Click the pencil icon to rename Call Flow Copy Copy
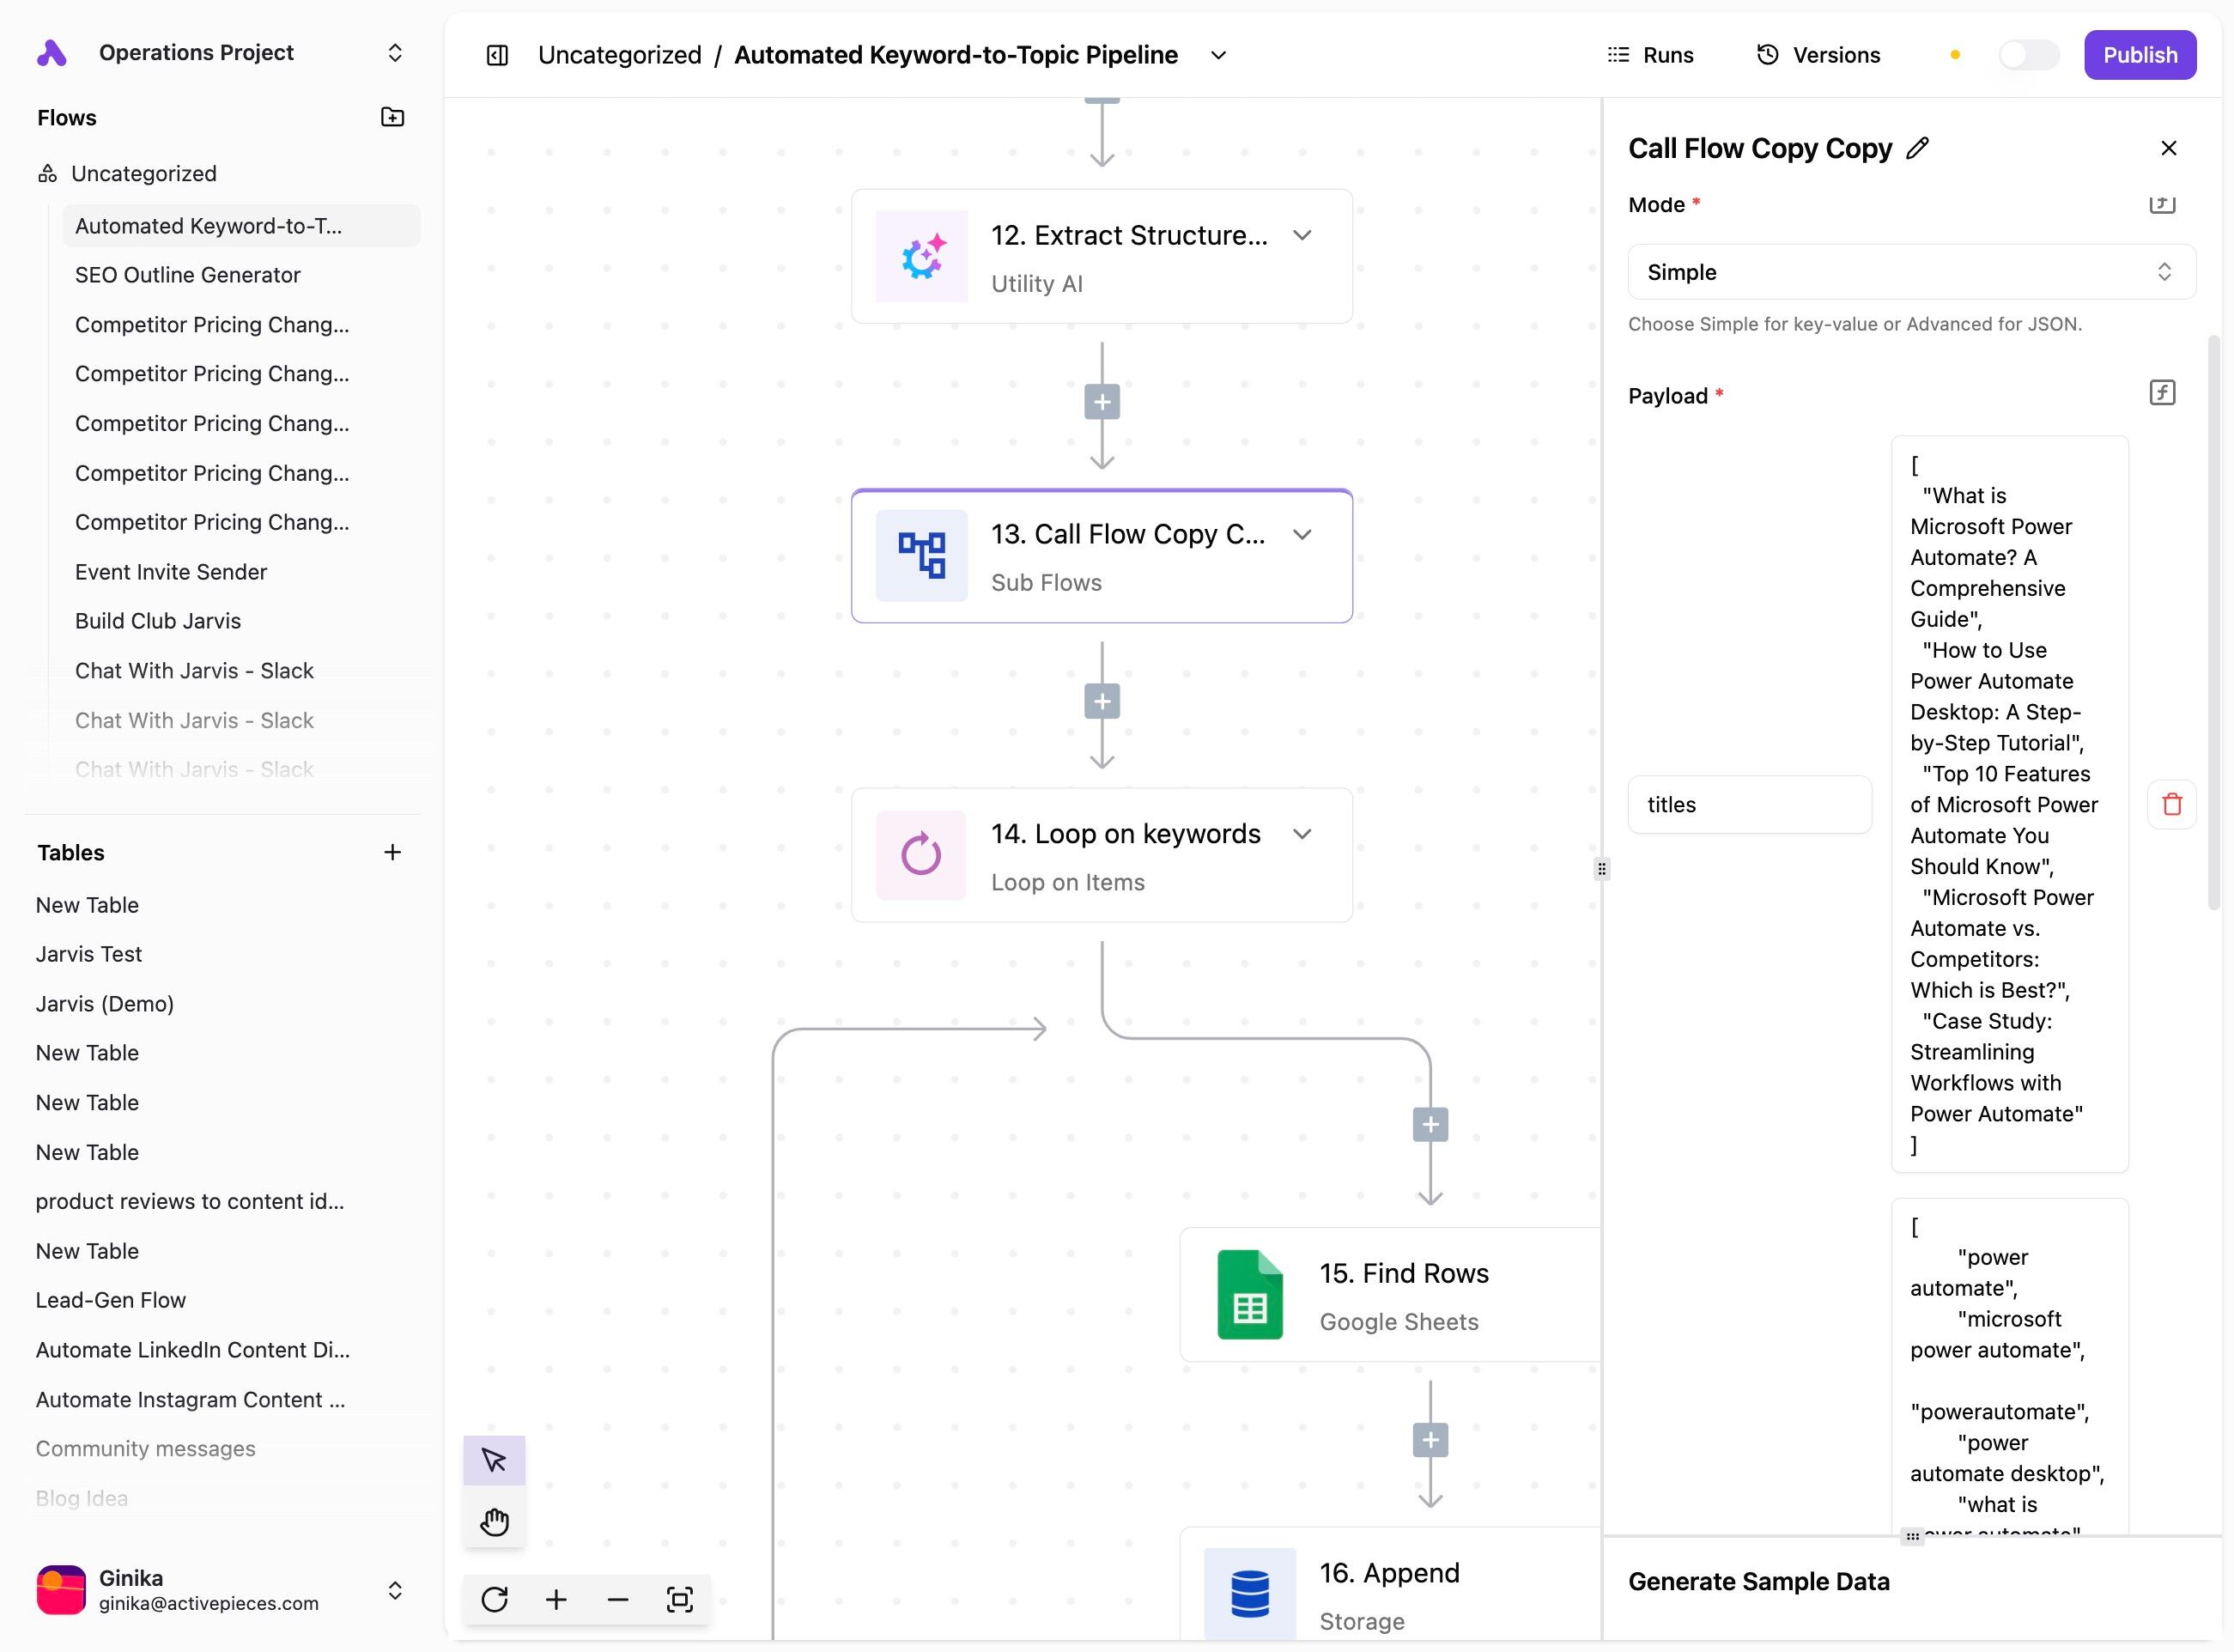The image size is (2234, 1652). coord(1917,148)
